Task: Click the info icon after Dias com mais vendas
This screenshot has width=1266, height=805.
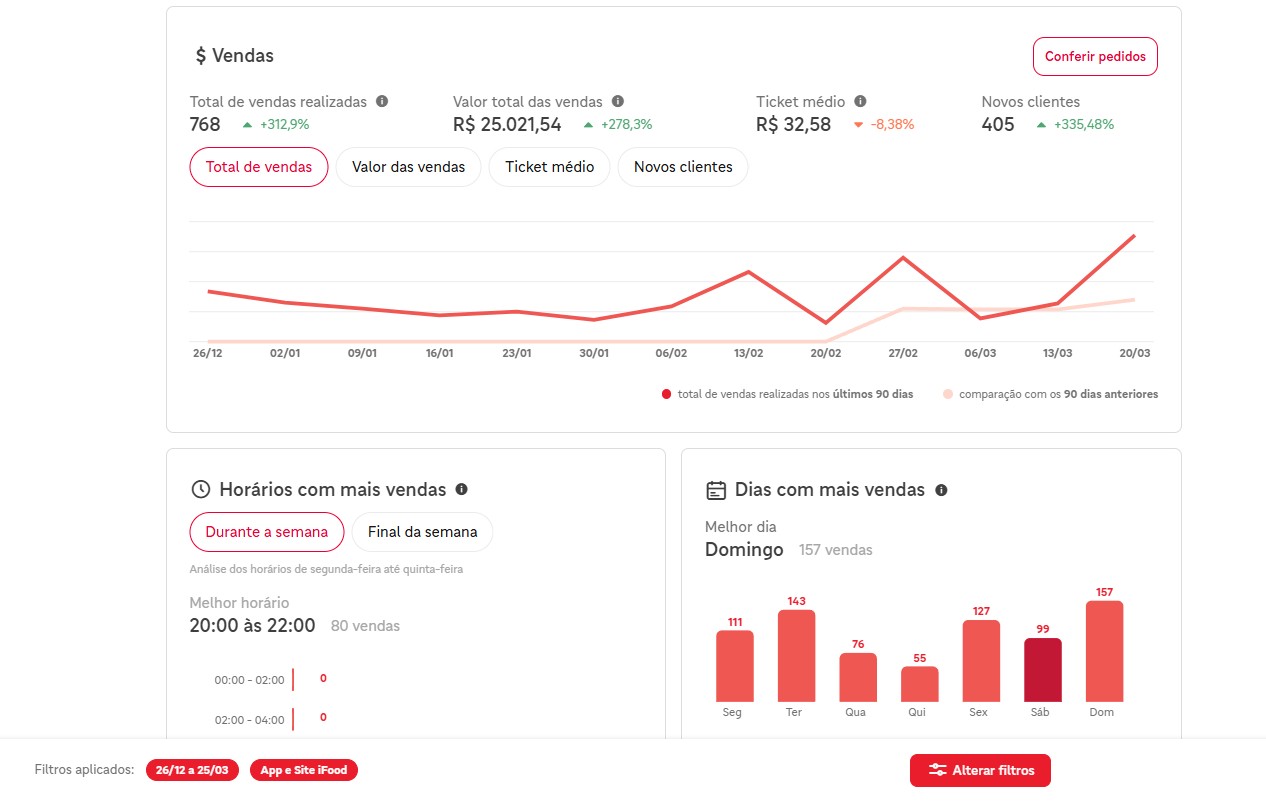Action: 940,490
